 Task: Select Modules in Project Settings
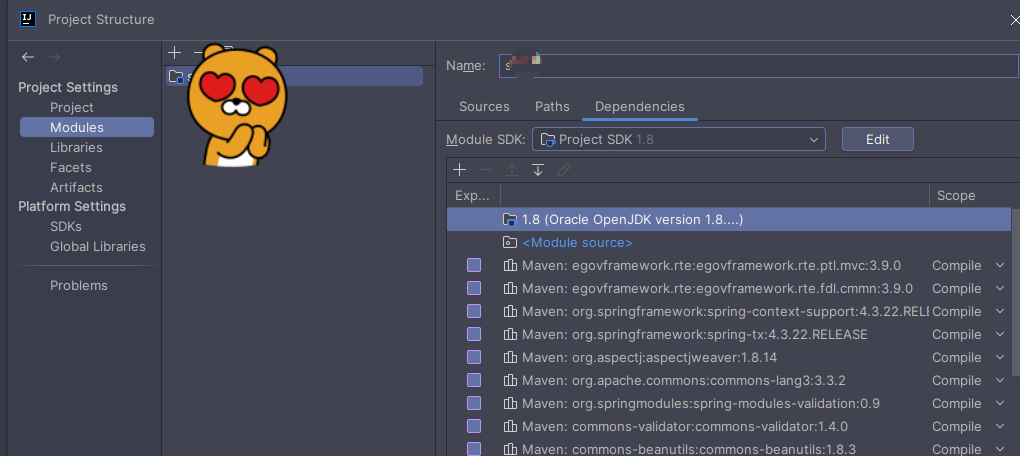pos(87,127)
